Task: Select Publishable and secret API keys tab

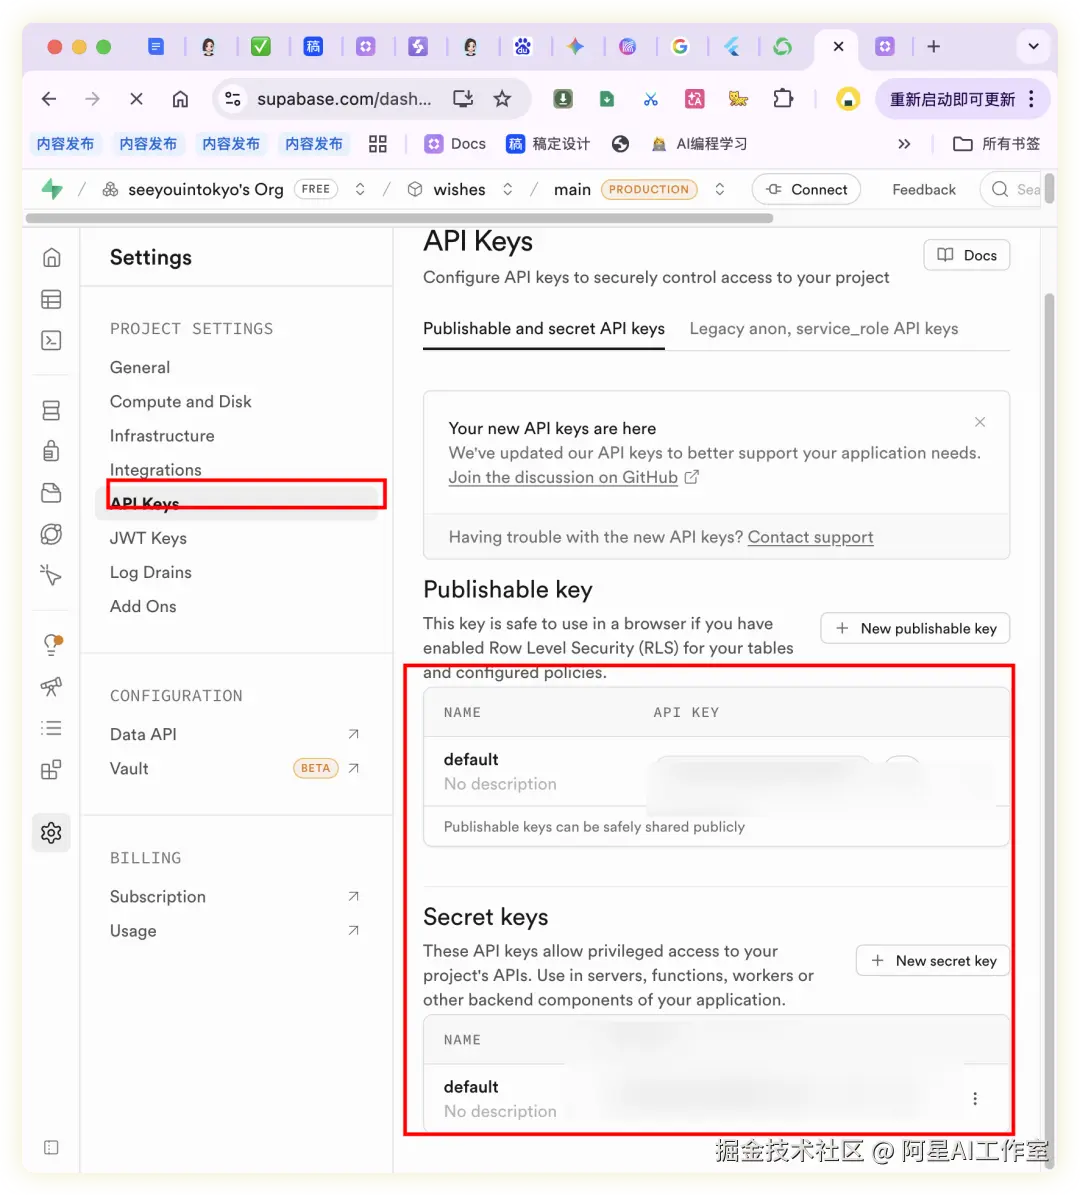Action: [x=543, y=328]
